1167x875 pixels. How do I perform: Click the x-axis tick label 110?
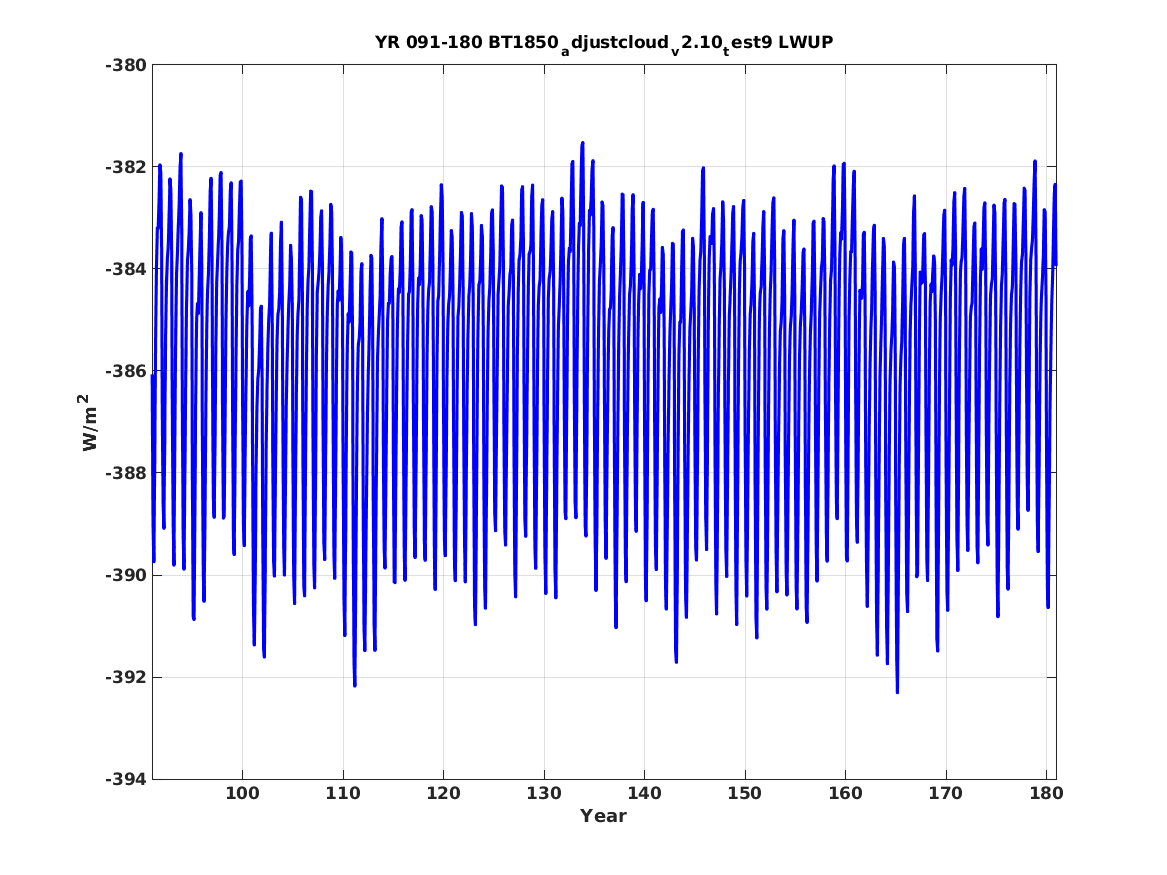tap(343, 793)
